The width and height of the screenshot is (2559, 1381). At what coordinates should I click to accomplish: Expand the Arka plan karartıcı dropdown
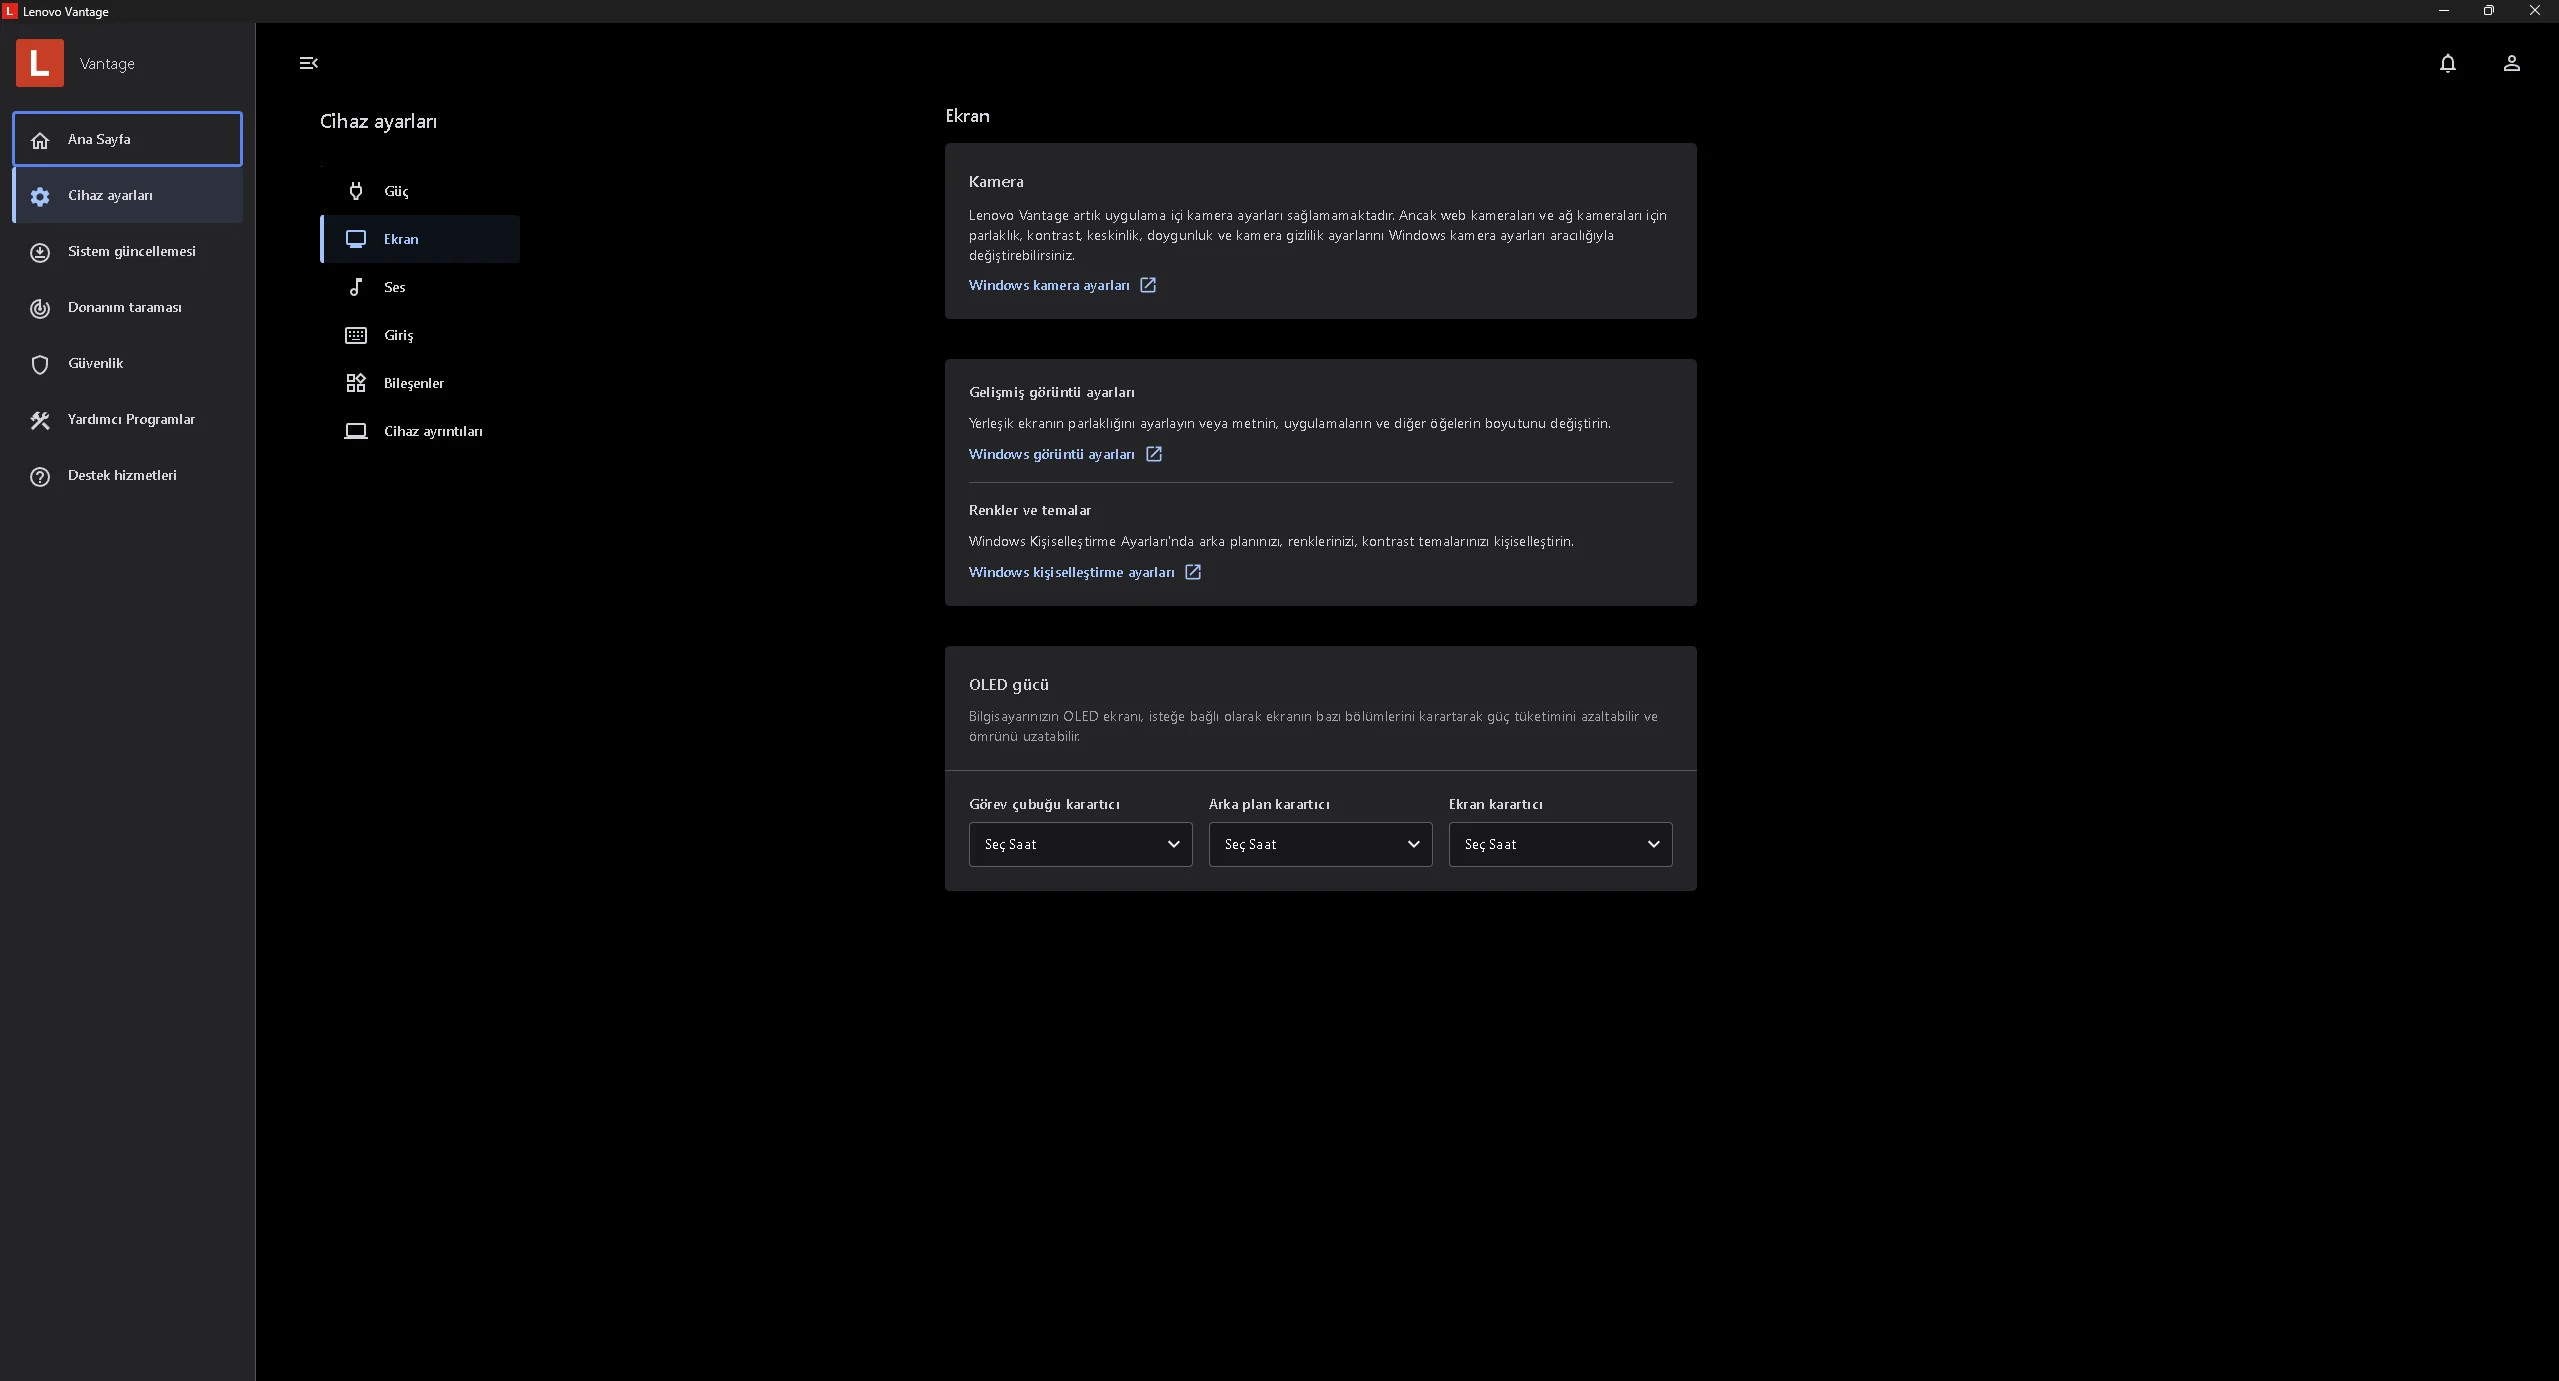click(1320, 844)
